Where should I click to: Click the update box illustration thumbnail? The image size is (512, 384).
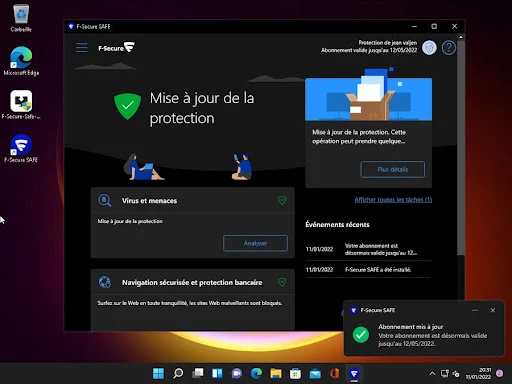click(x=369, y=95)
